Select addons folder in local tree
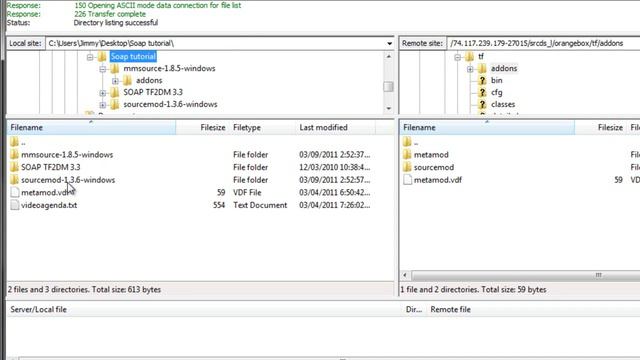Viewport: 640px width, 360px height. (x=149, y=80)
